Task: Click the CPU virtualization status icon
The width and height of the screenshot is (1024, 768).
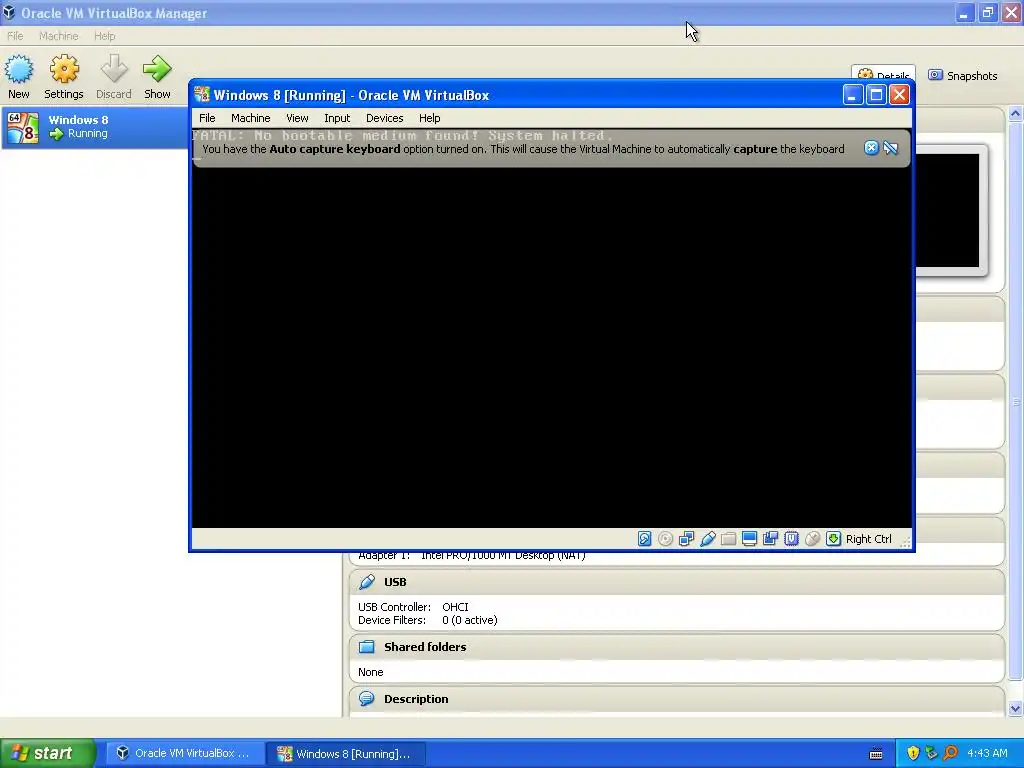Action: (792, 539)
